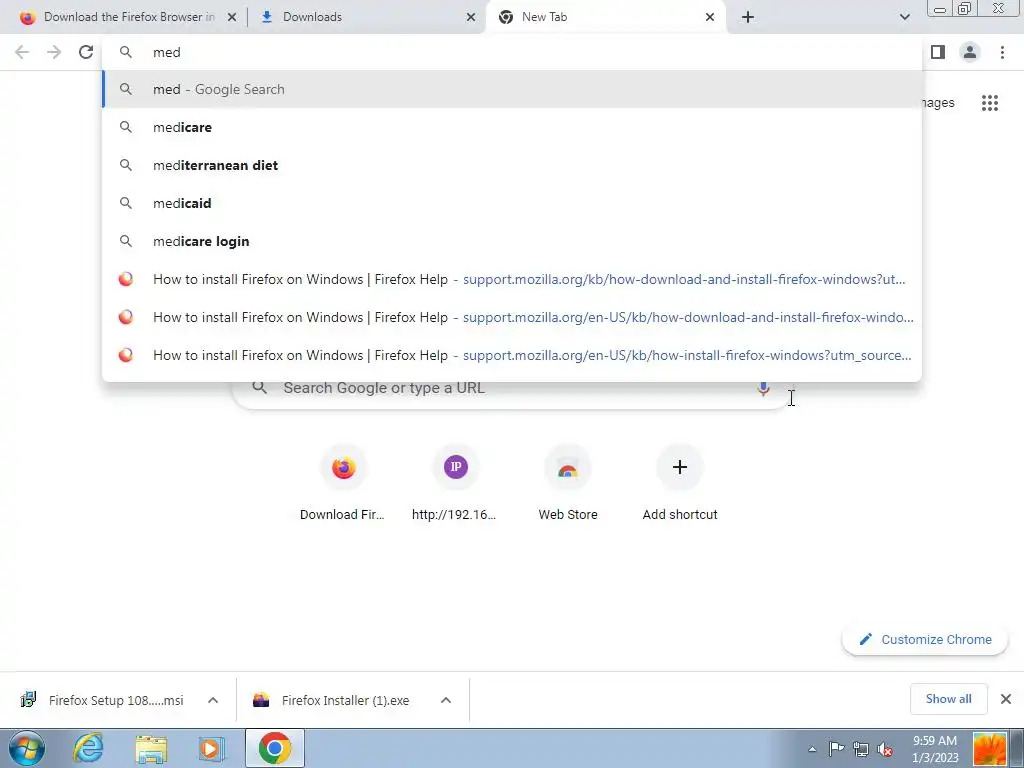Select the New Tab tab

coord(606,17)
